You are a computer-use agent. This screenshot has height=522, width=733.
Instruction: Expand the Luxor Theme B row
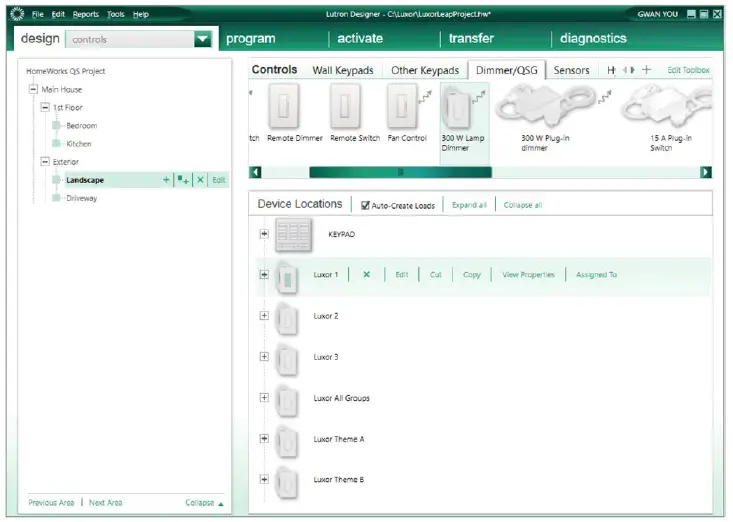click(264, 479)
